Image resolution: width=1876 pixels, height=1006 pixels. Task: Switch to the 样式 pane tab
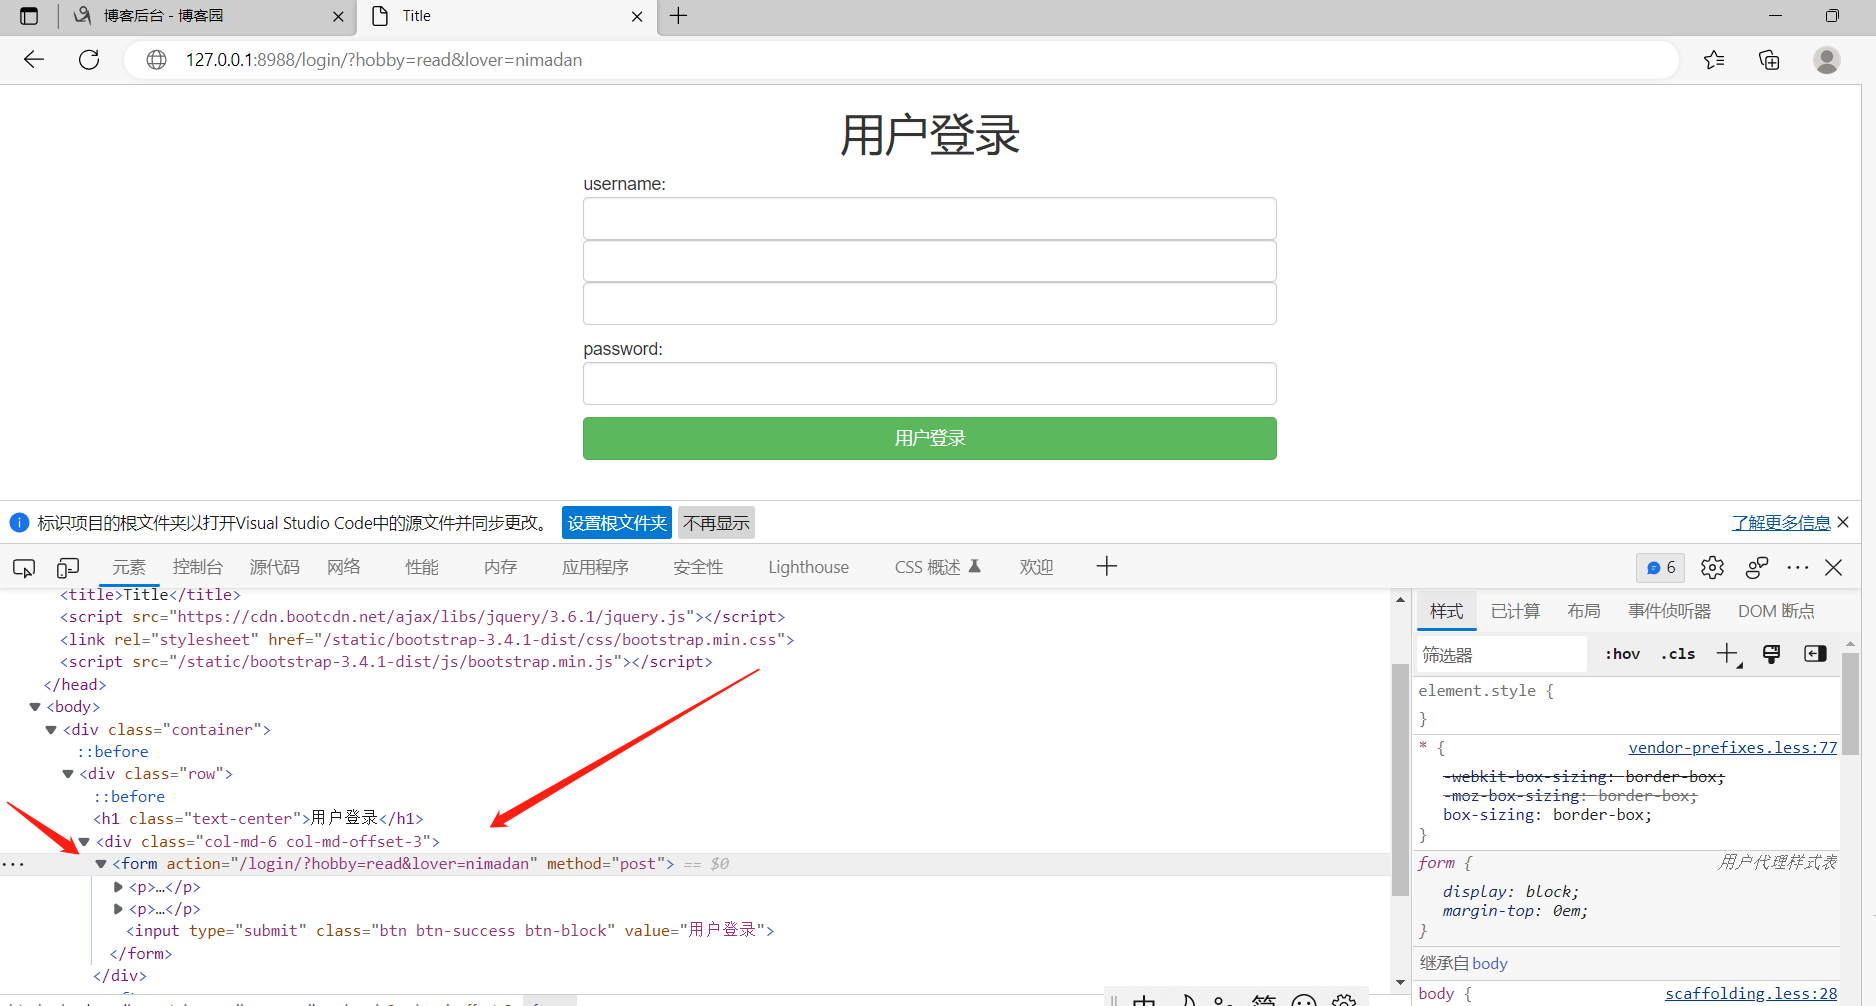tap(1446, 611)
